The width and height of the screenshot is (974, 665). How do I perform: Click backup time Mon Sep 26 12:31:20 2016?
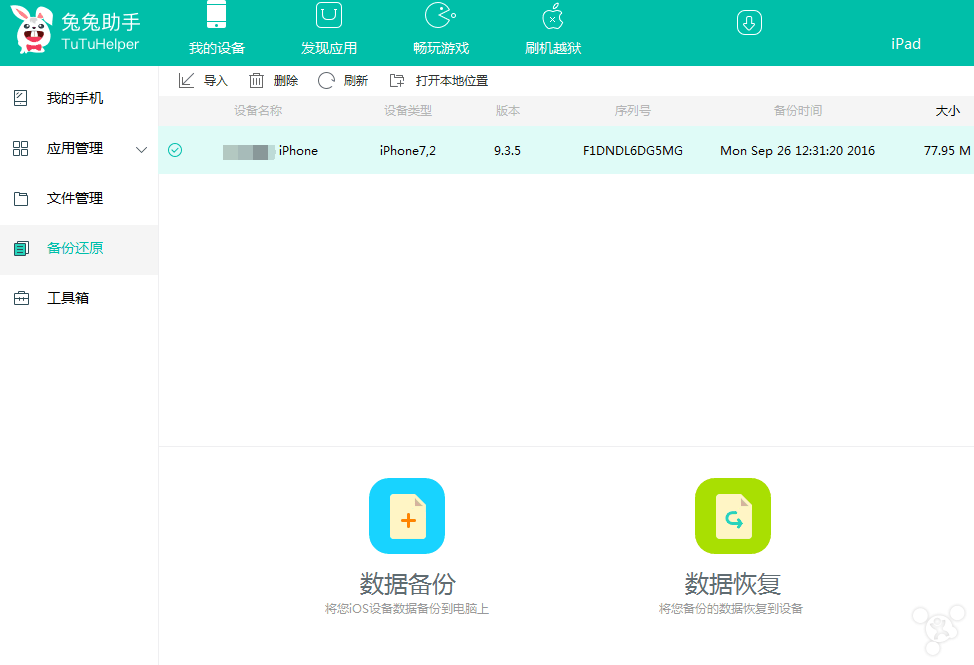(x=797, y=151)
